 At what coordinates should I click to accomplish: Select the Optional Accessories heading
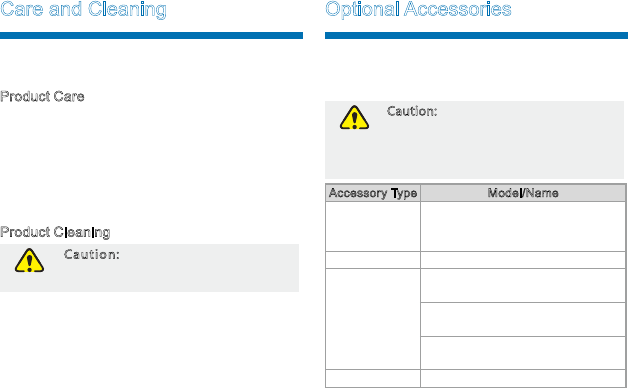pyautogui.click(x=418, y=10)
